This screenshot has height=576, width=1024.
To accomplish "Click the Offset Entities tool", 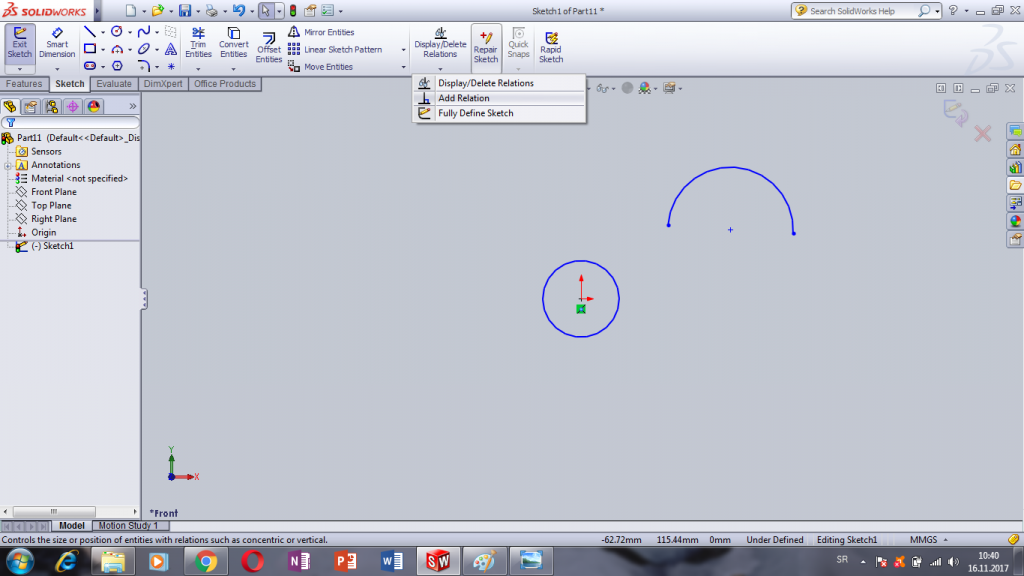I will tap(268, 48).
